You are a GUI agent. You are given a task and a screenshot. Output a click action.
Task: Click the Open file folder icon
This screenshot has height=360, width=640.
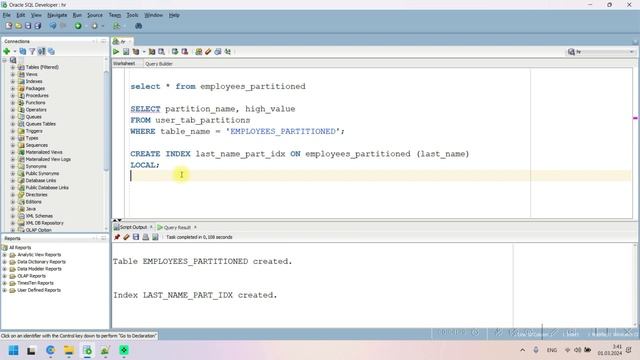tap(18, 26)
